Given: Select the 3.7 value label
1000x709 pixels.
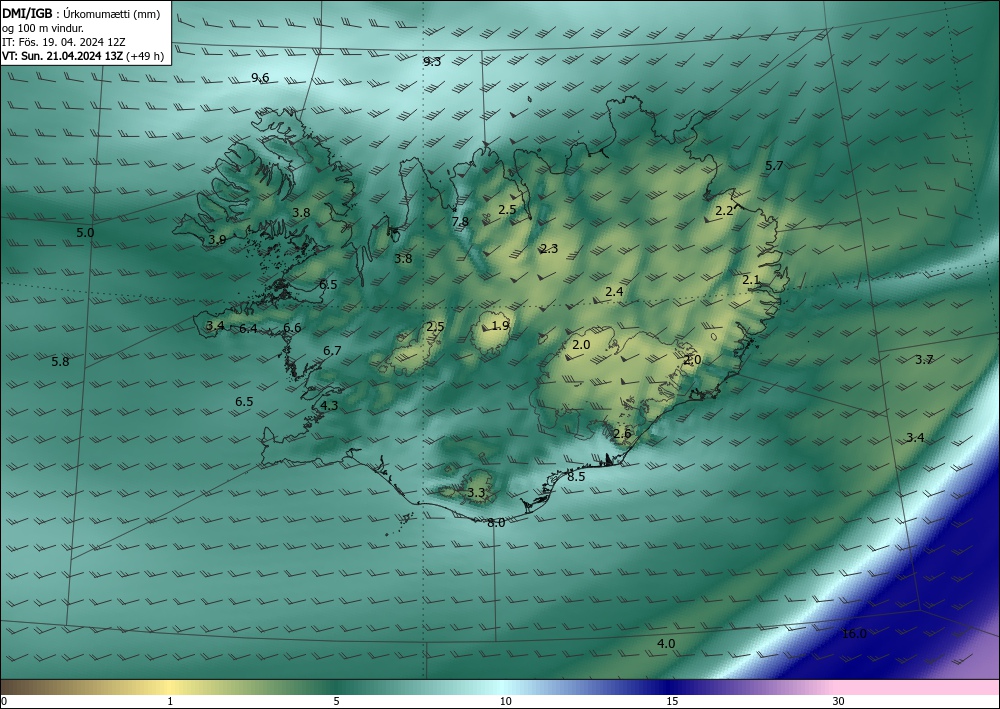Looking at the screenshot, I should [x=924, y=360].
